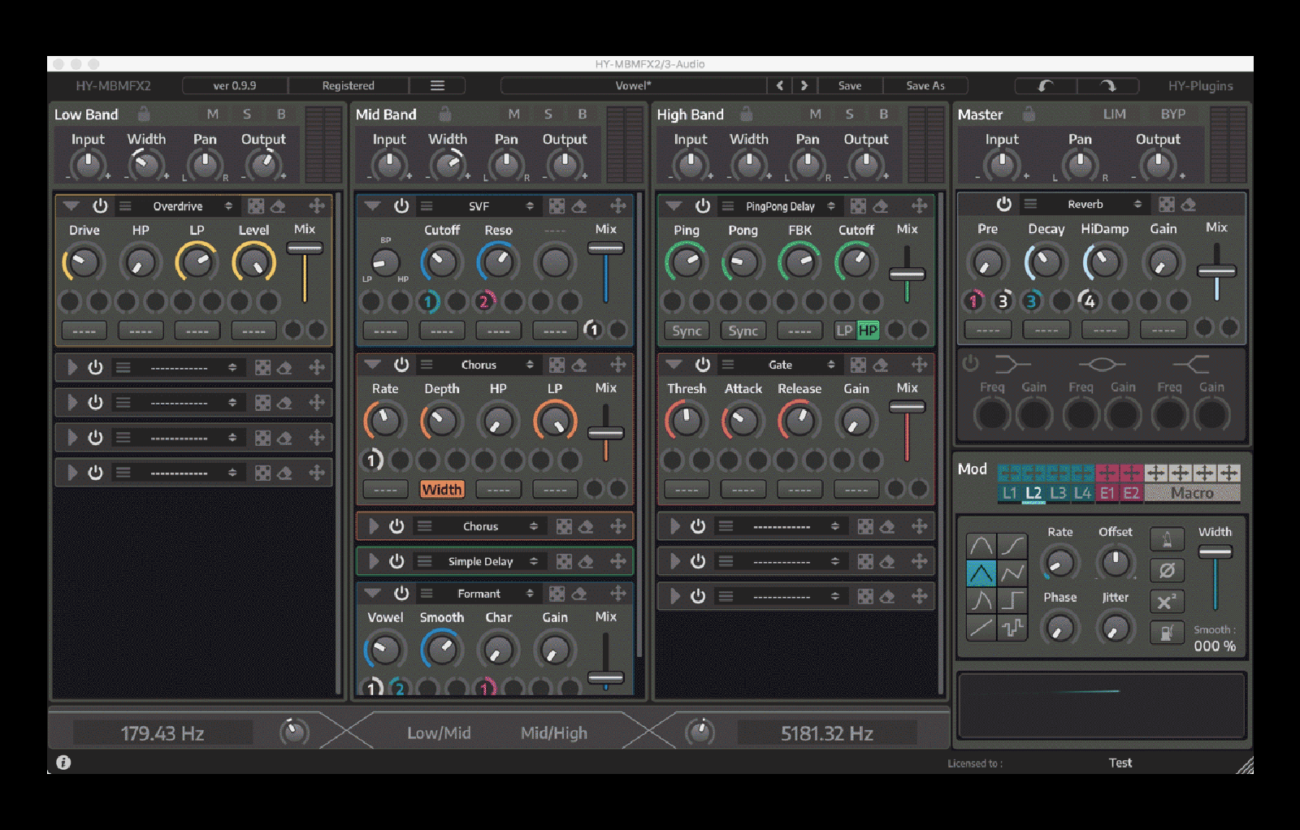The height and width of the screenshot is (830, 1300).
Task: Select the L1 modulation tab
Action: pyautogui.click(x=1010, y=493)
